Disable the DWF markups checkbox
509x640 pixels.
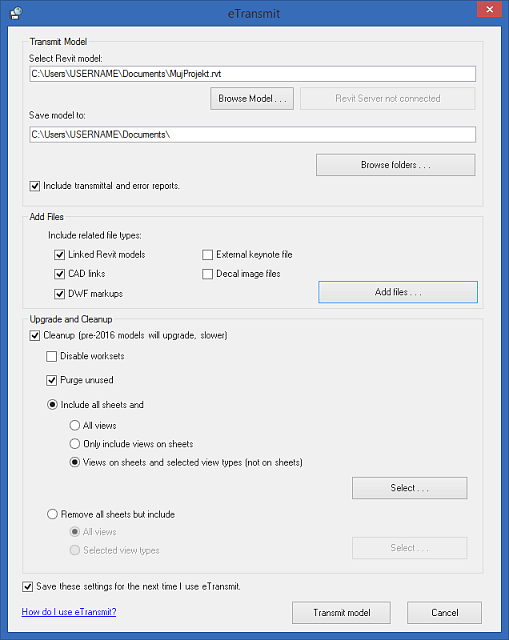click(59, 294)
